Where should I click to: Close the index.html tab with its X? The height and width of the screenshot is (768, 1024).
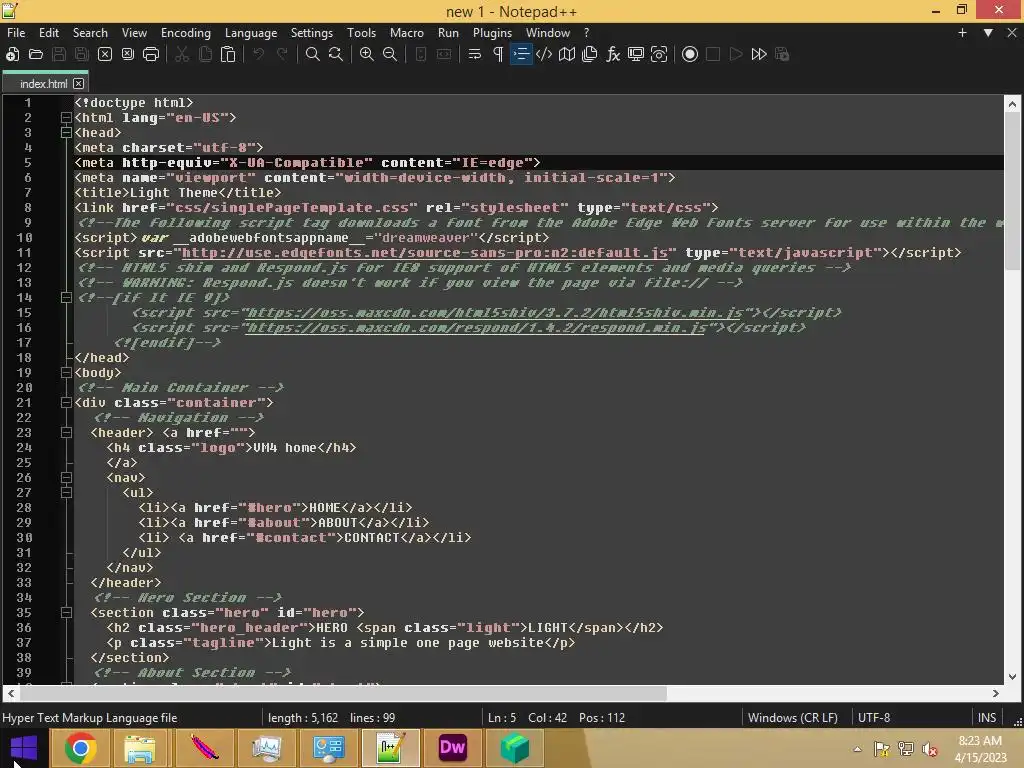pyautogui.click(x=78, y=84)
